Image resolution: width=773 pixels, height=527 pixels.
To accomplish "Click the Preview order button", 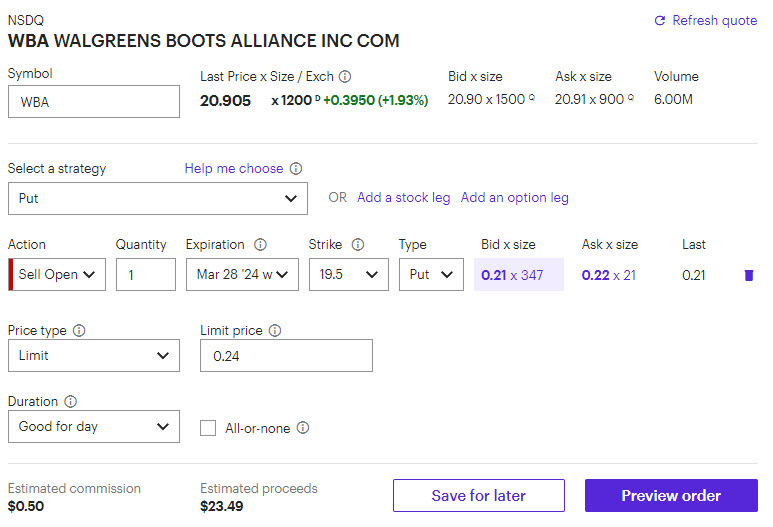I will click(671, 496).
